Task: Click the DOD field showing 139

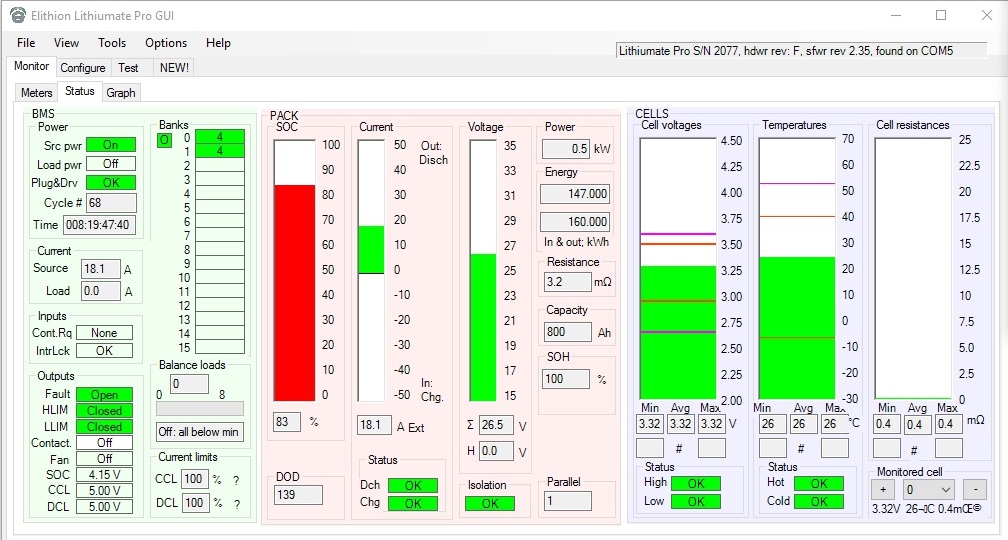Action: 298,495
